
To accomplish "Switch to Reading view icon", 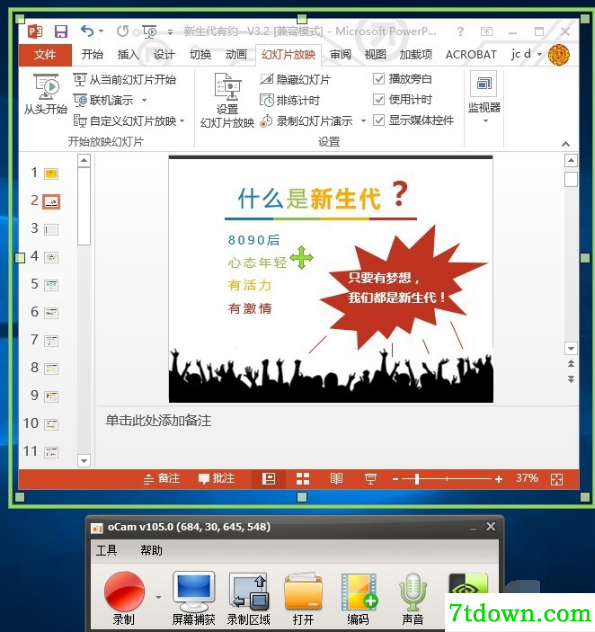I will tap(337, 479).
